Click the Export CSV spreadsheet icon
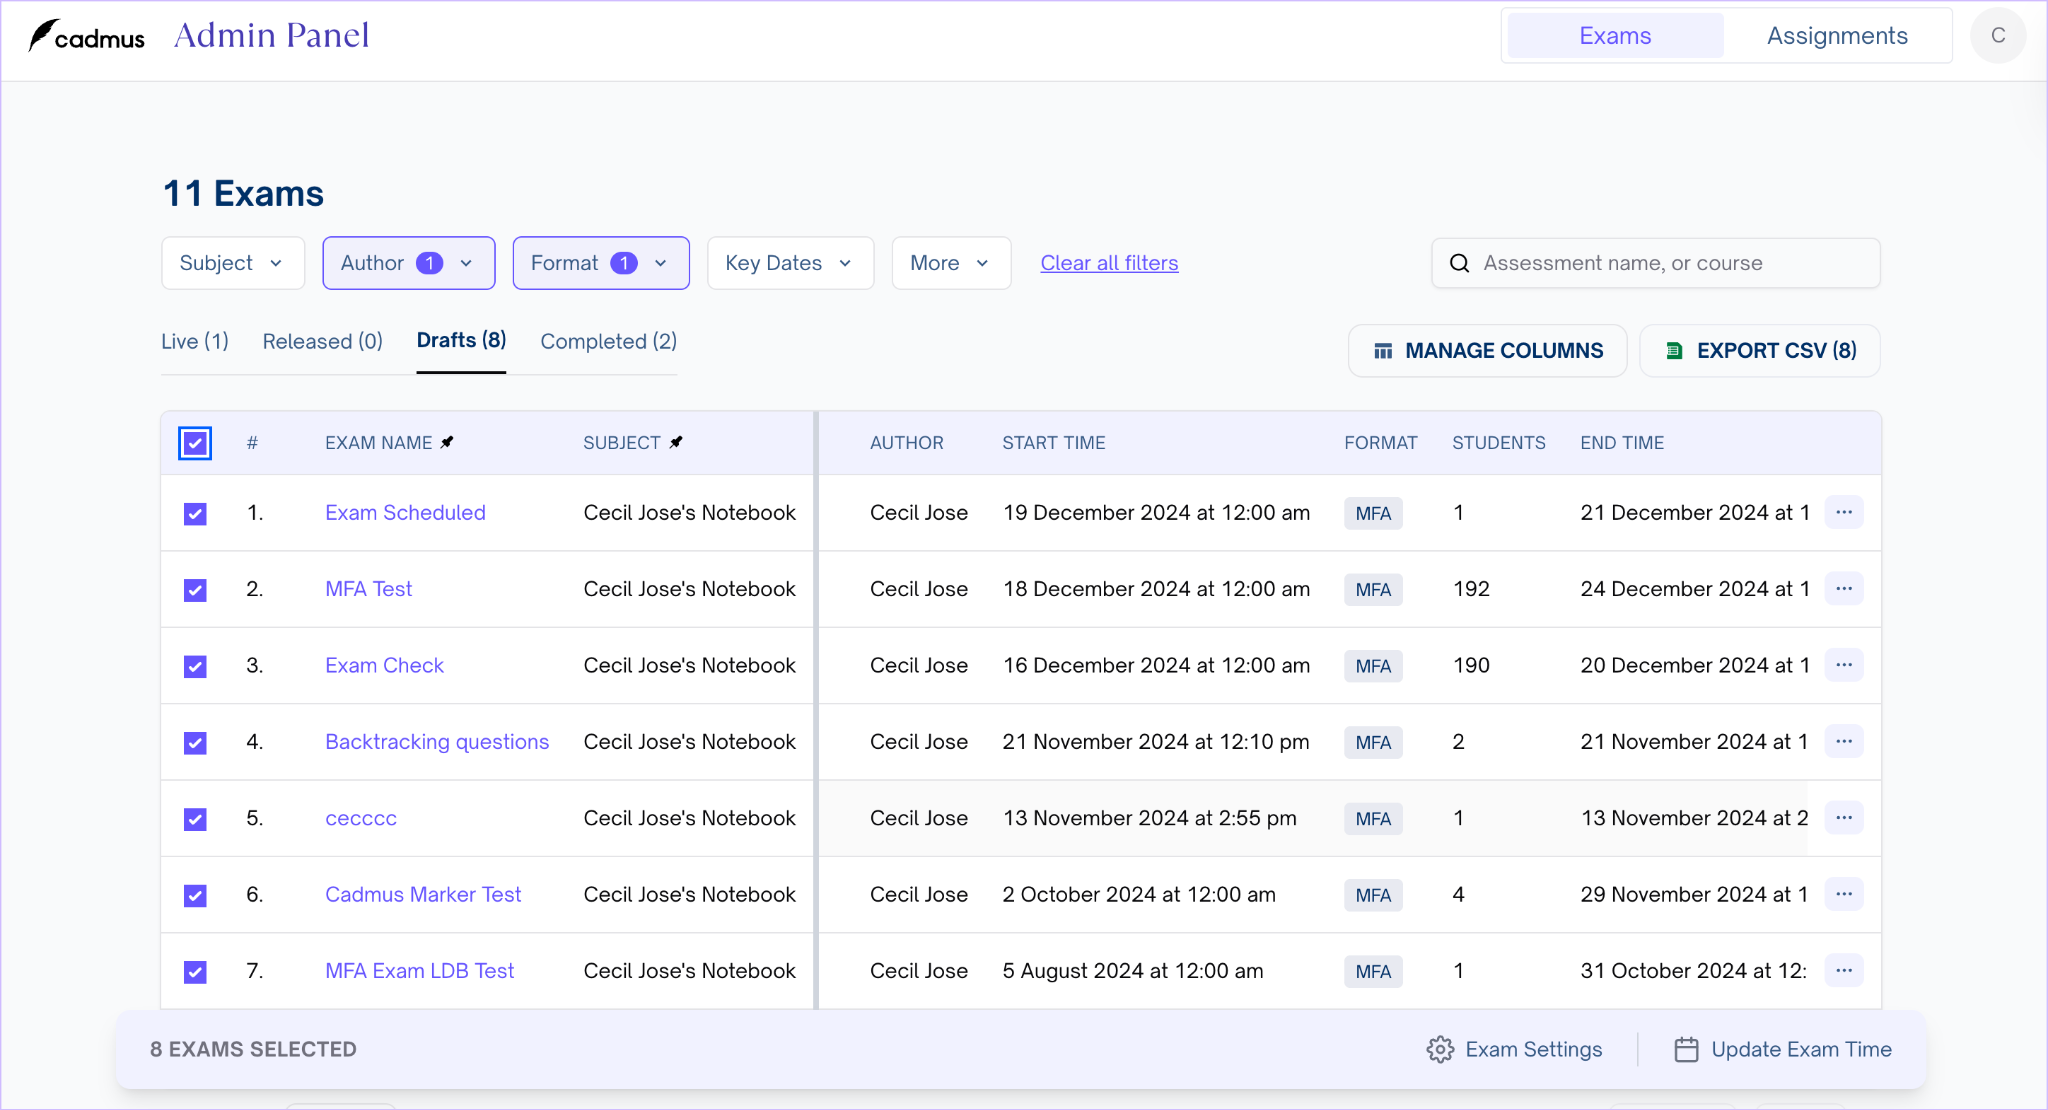Screen dimensions: 2048x1110 click(x=1674, y=351)
